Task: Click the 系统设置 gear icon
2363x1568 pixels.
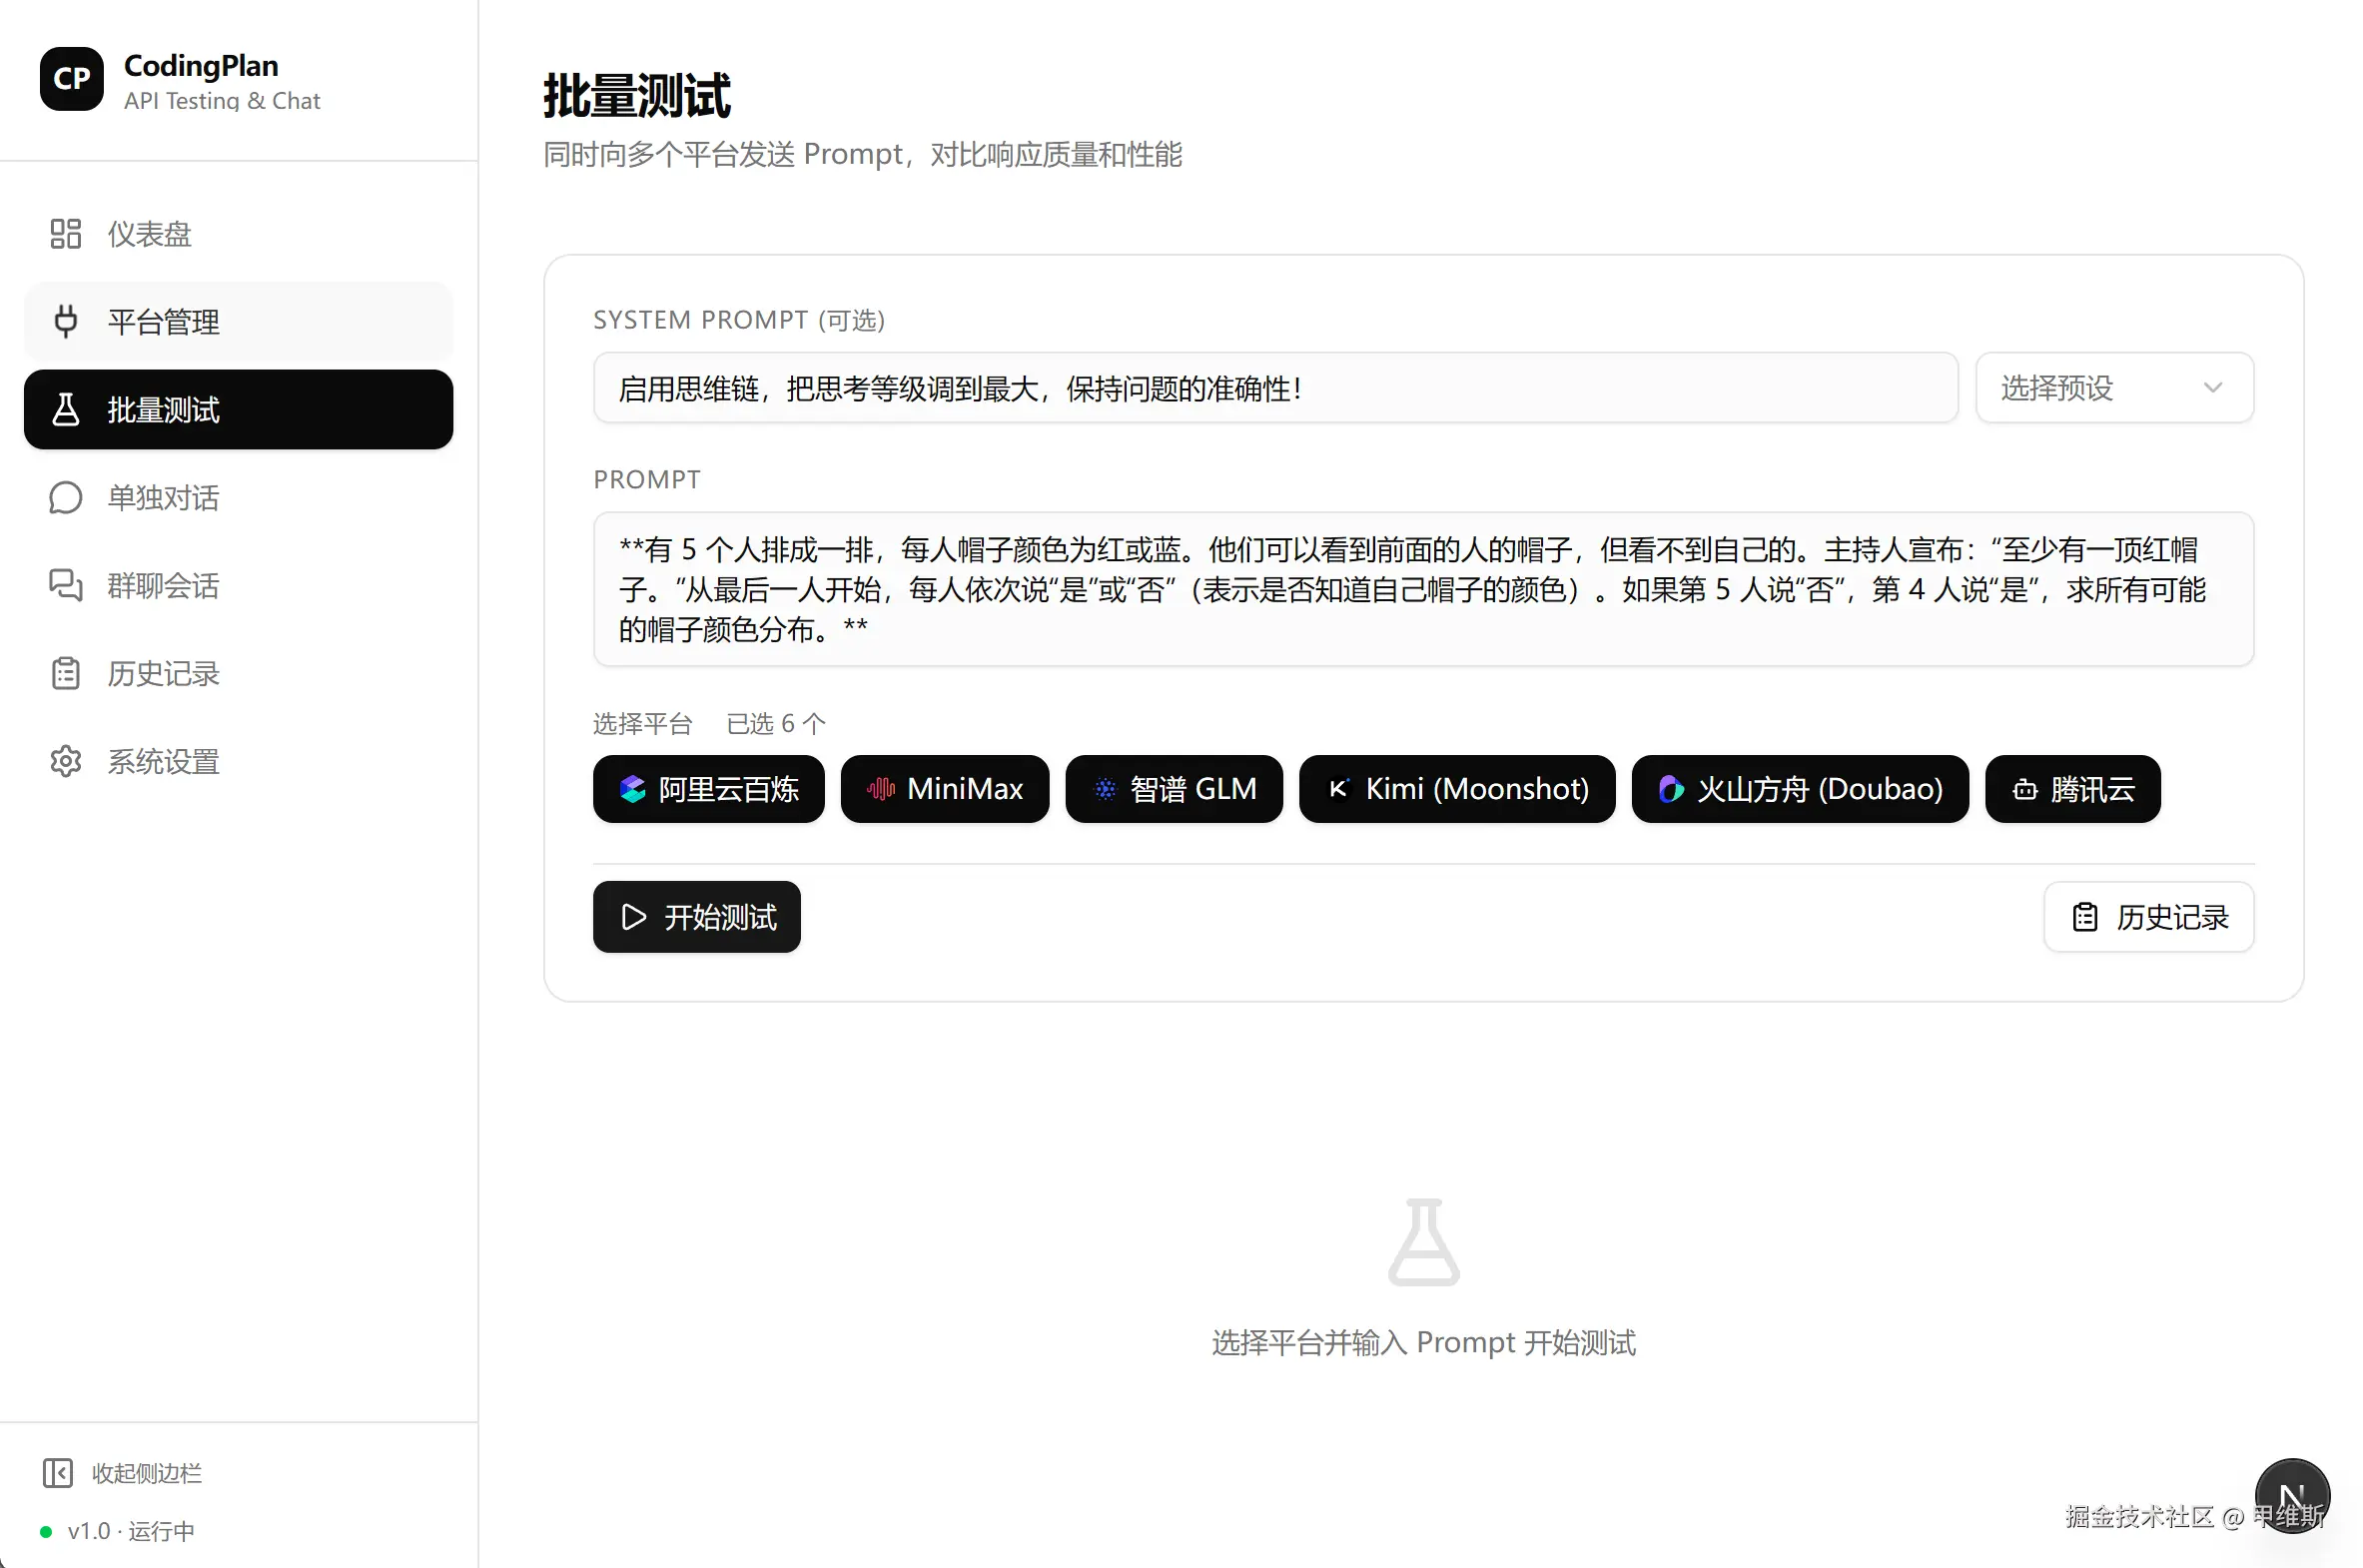Action: click(65, 762)
